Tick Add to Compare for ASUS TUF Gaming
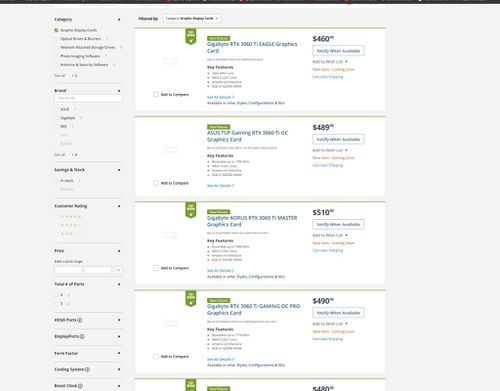500x391 pixels. (x=156, y=183)
